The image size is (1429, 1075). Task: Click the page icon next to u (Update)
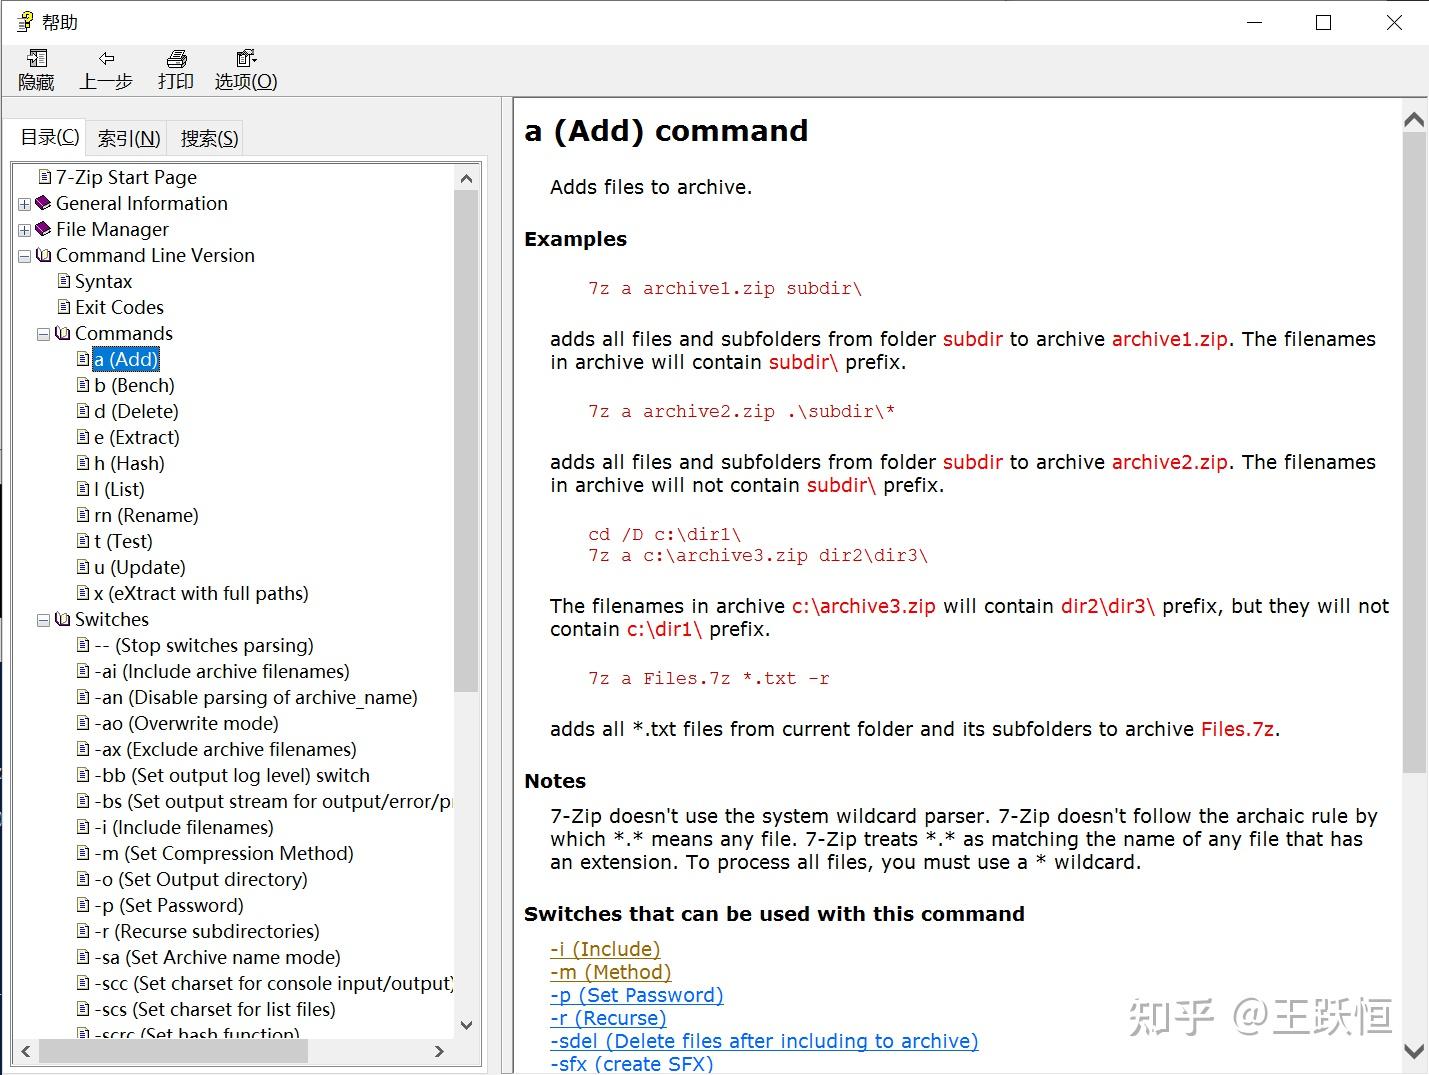84,567
